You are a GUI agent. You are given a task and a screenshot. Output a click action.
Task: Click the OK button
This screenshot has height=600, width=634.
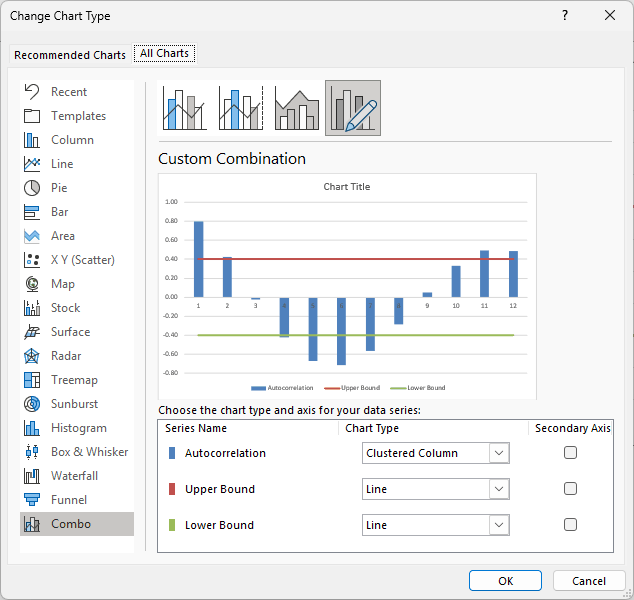505,581
